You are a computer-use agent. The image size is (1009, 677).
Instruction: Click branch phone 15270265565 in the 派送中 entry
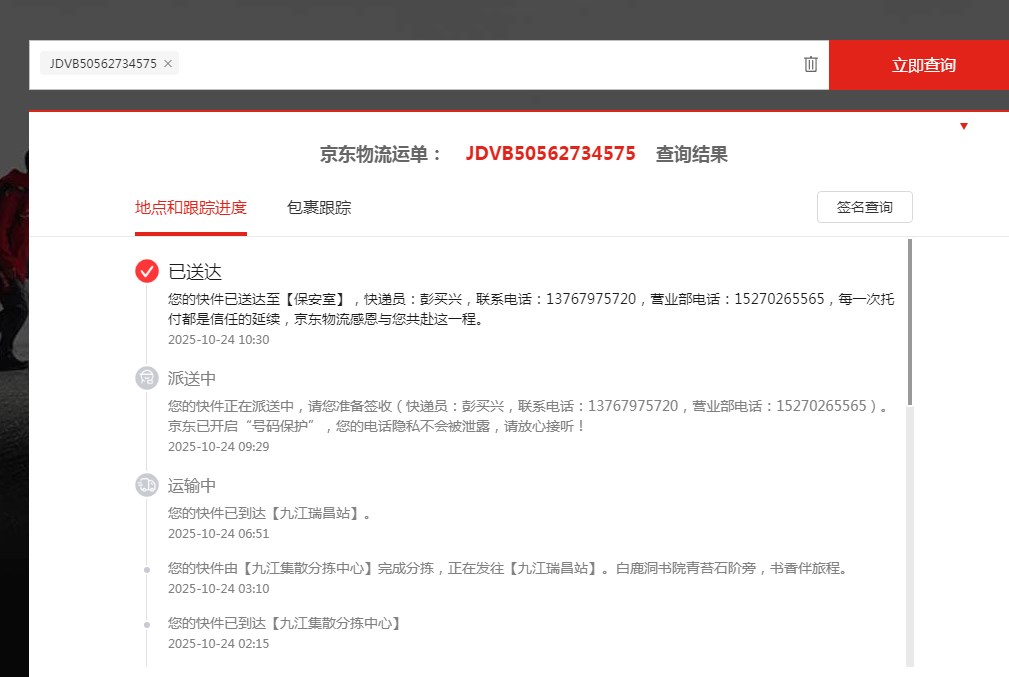[x=824, y=406]
